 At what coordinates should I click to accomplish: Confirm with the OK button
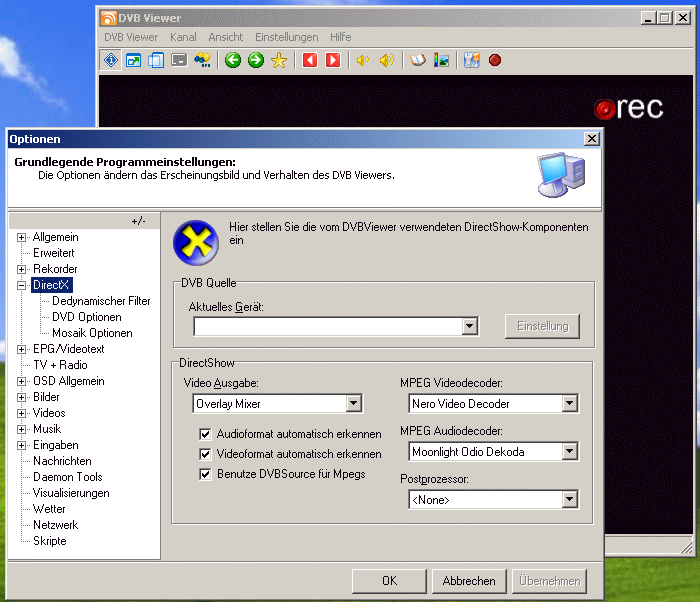pos(389,581)
